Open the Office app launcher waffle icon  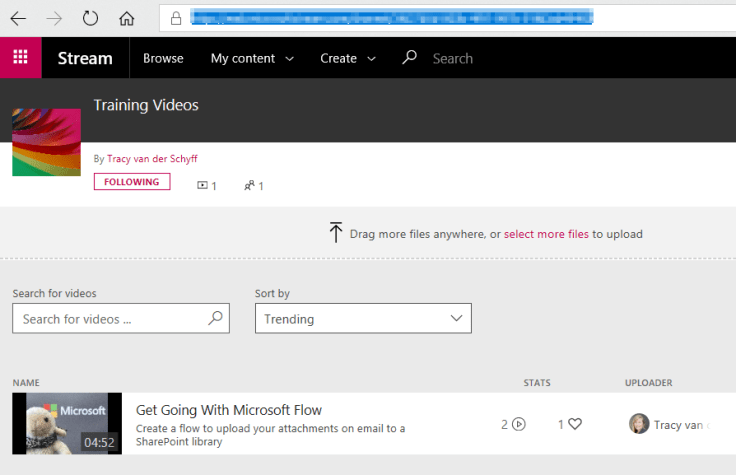(20, 58)
